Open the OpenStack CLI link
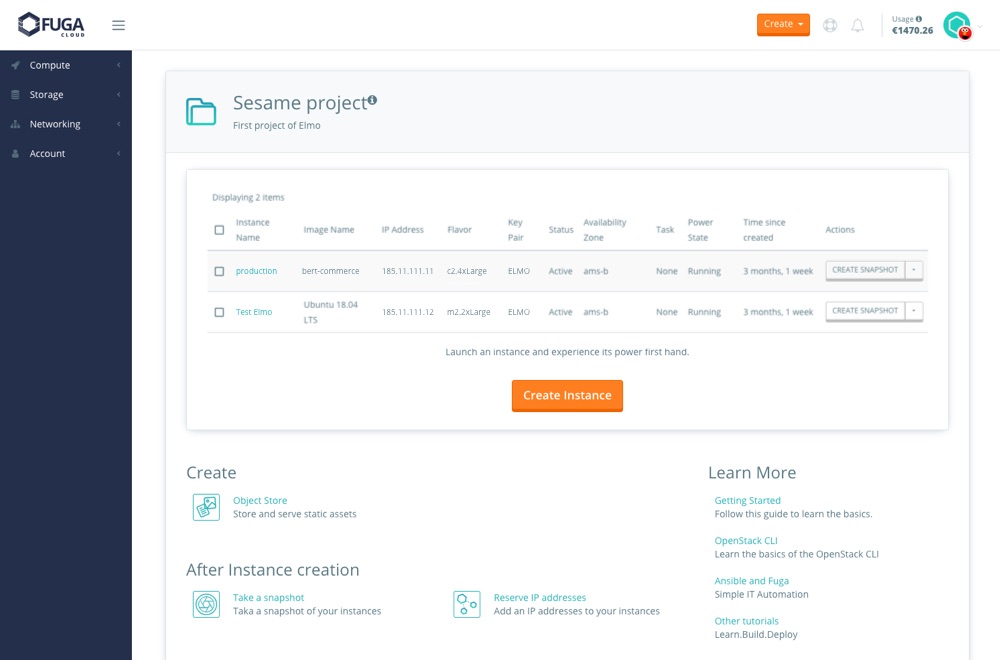 point(746,541)
